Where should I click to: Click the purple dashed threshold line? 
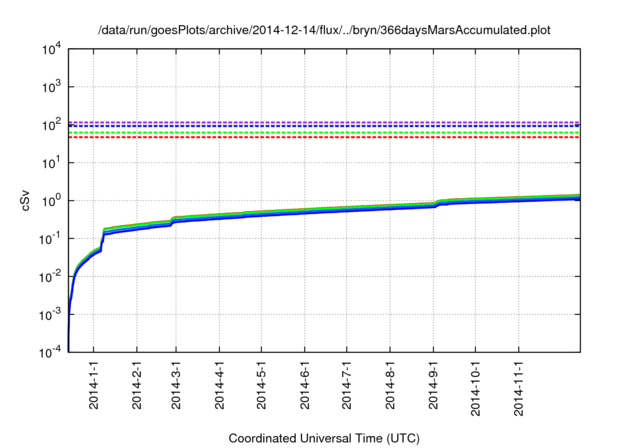[324, 122]
